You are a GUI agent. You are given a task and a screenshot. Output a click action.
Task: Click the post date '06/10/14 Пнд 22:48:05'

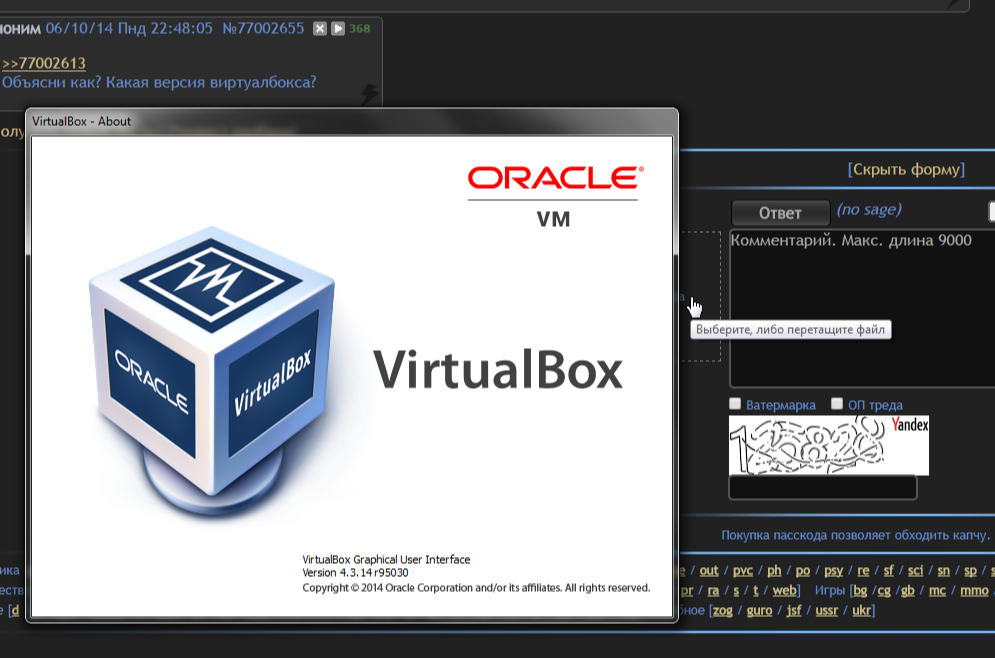pyautogui.click(x=129, y=29)
